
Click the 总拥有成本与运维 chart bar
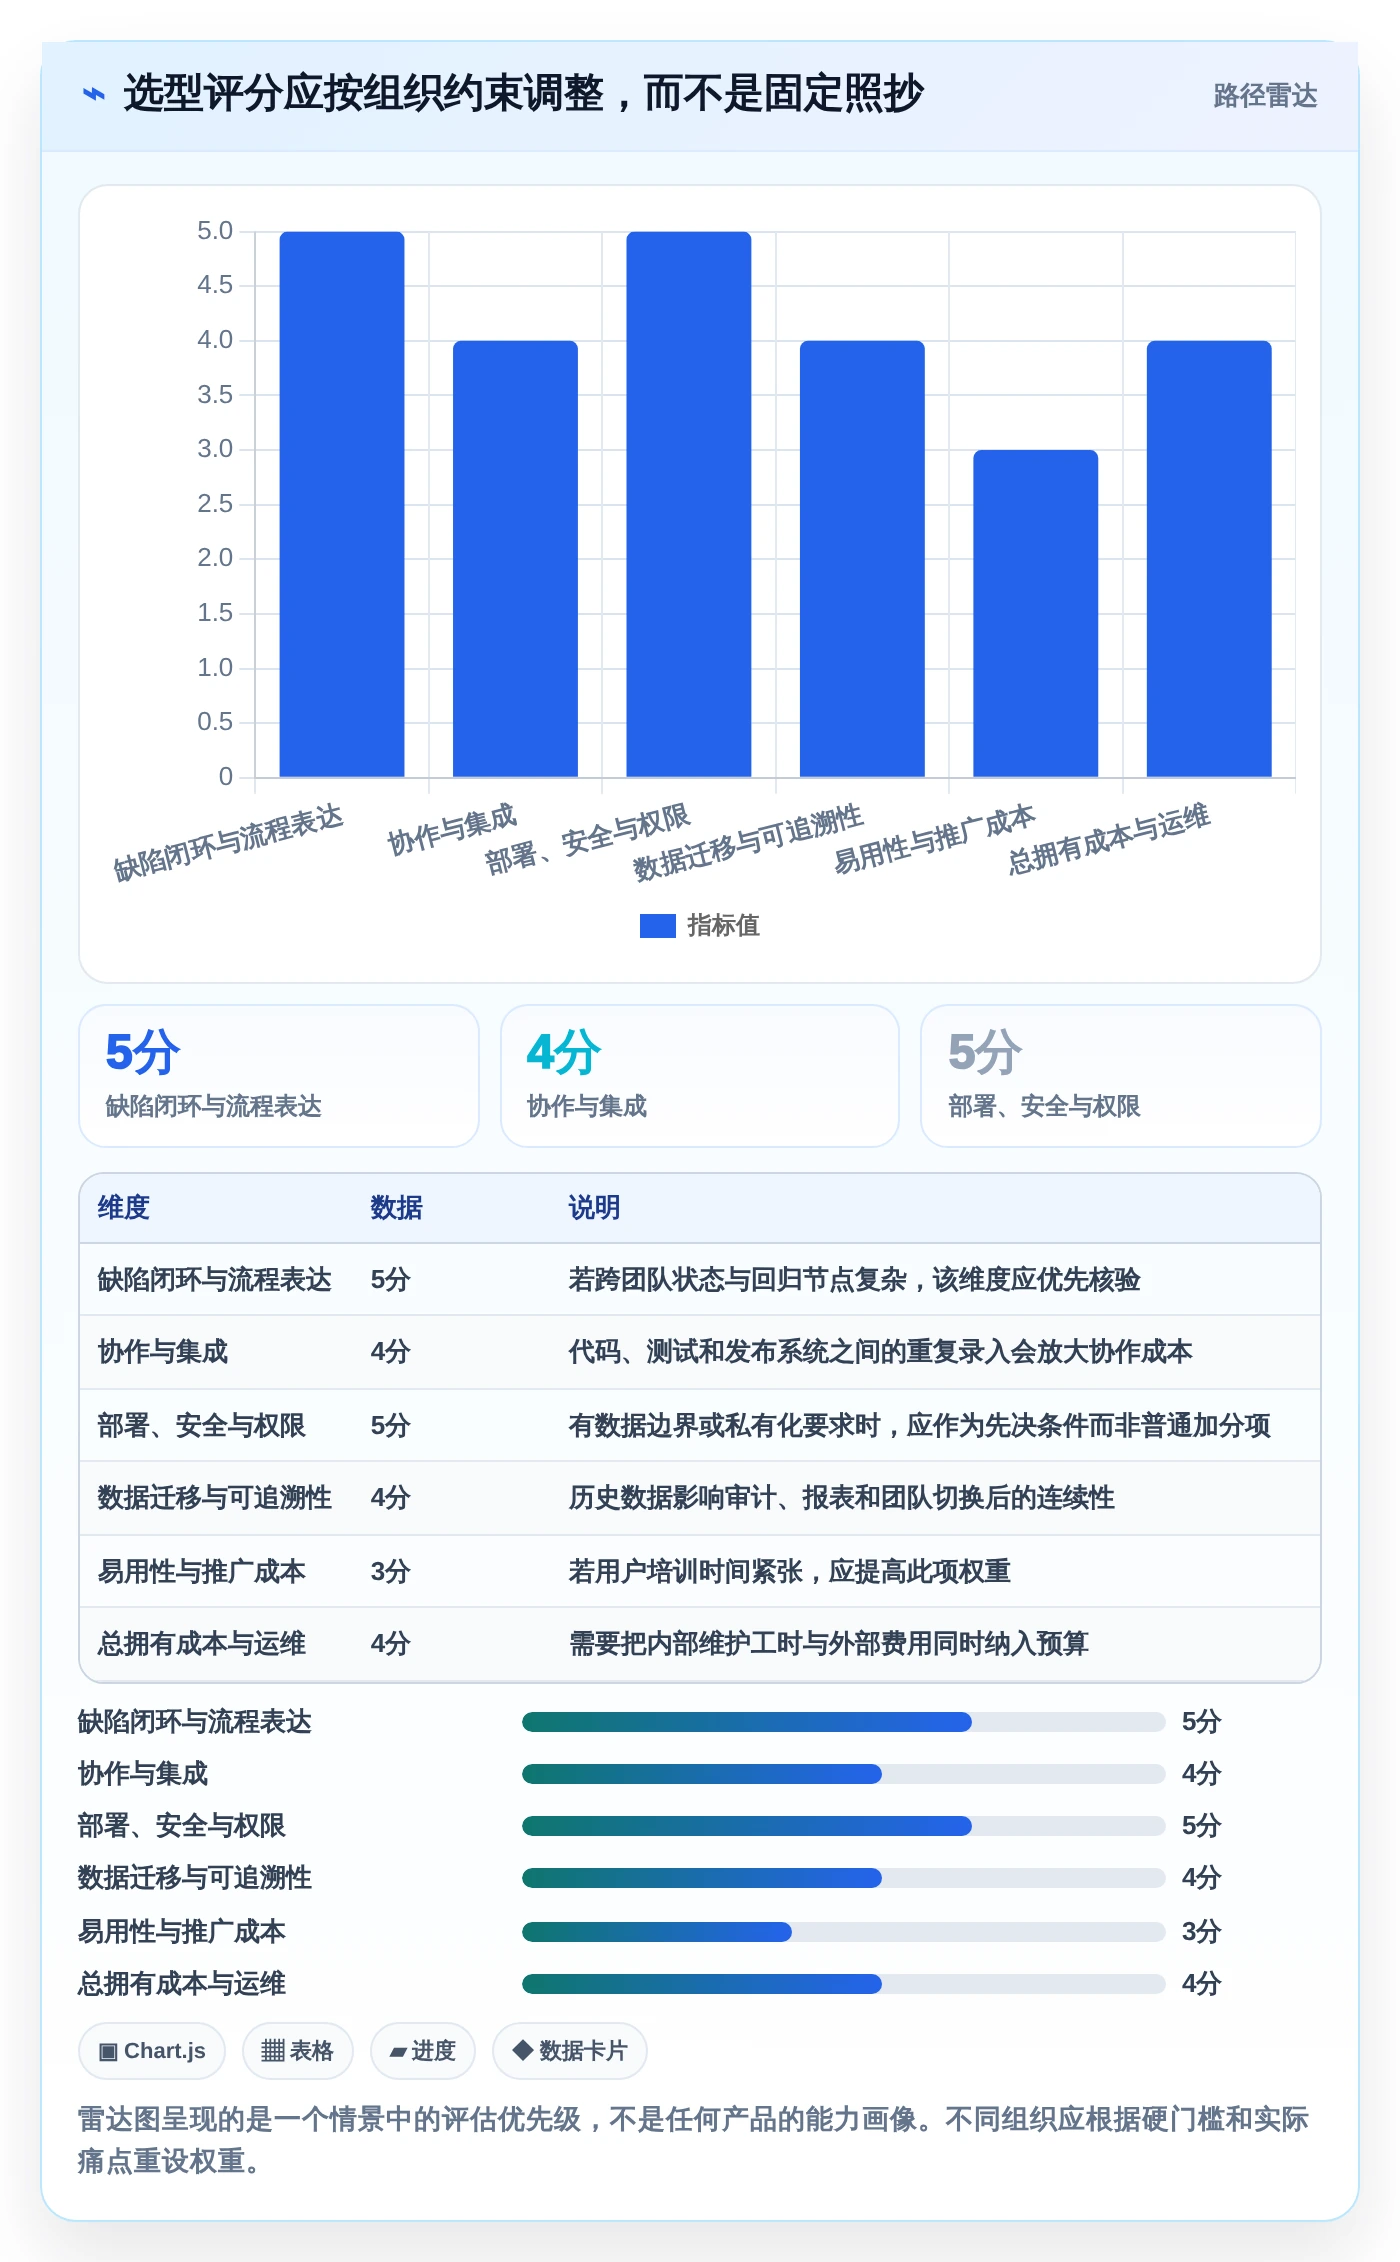[x=1209, y=559]
